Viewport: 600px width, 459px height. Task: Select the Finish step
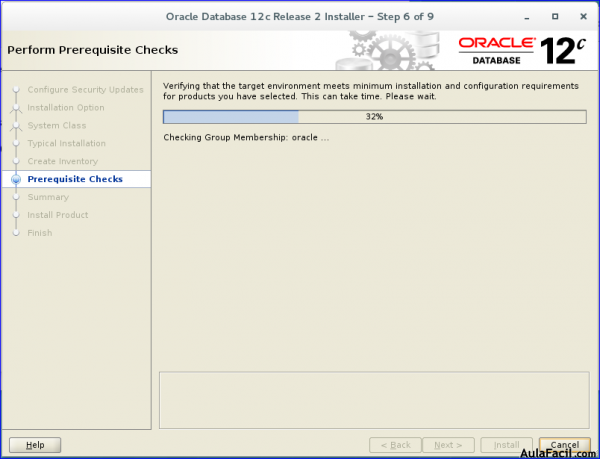point(40,233)
